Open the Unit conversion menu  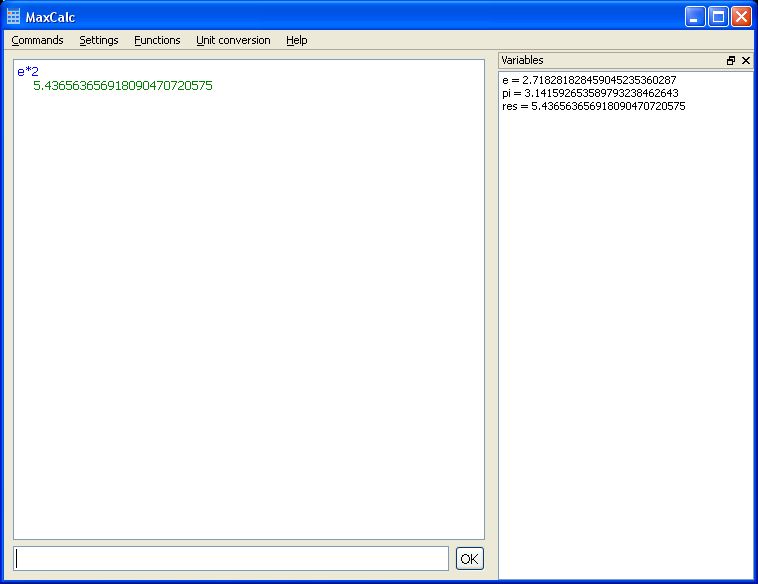(233, 40)
